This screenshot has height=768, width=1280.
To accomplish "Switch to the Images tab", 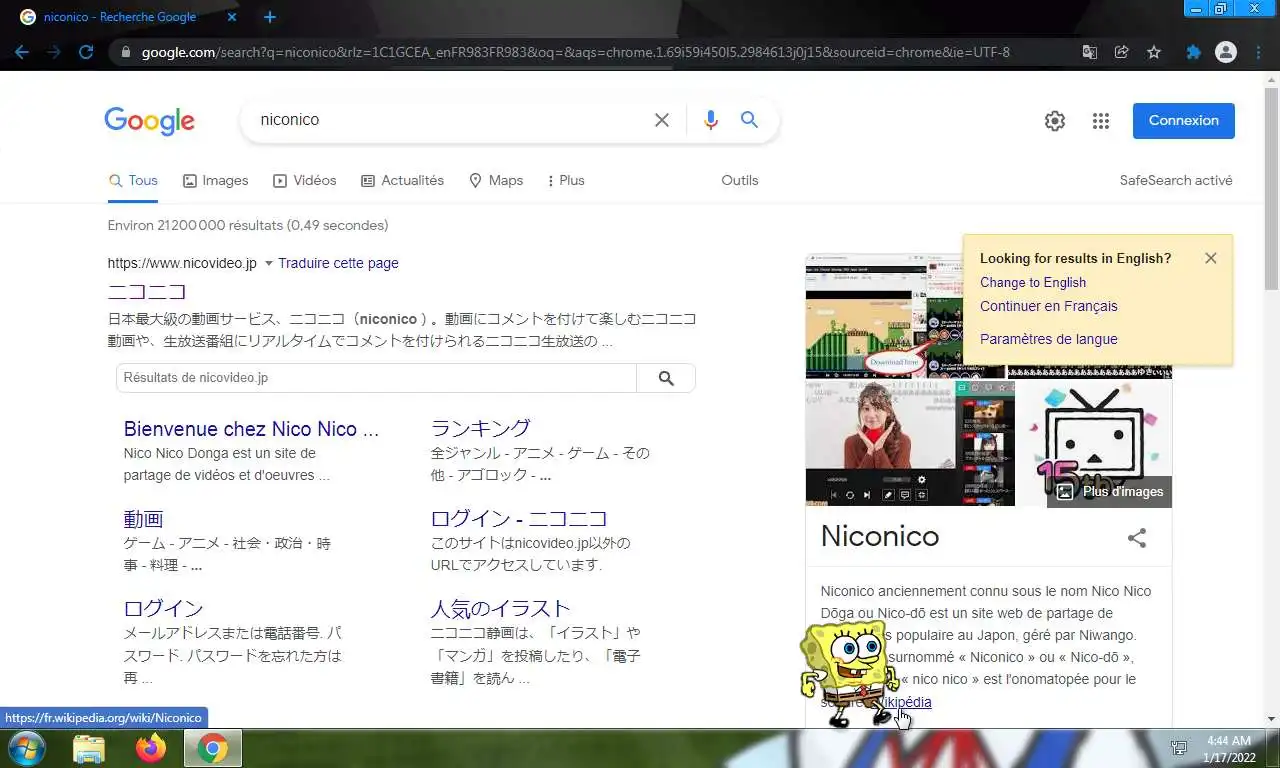I will [x=215, y=180].
